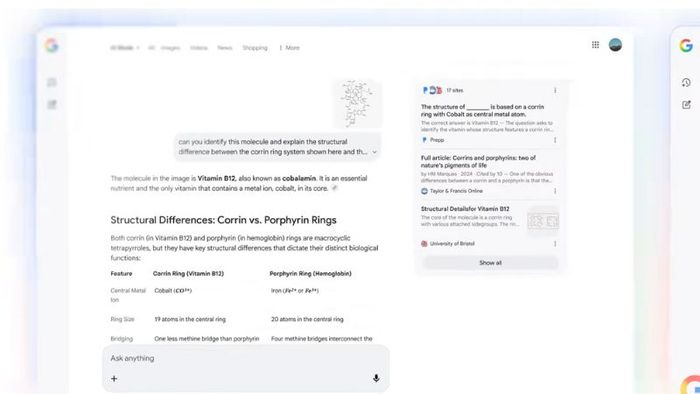Screen dimensions: 700x394
Task: Open options for University of Bristol source
Action: pos(555,244)
